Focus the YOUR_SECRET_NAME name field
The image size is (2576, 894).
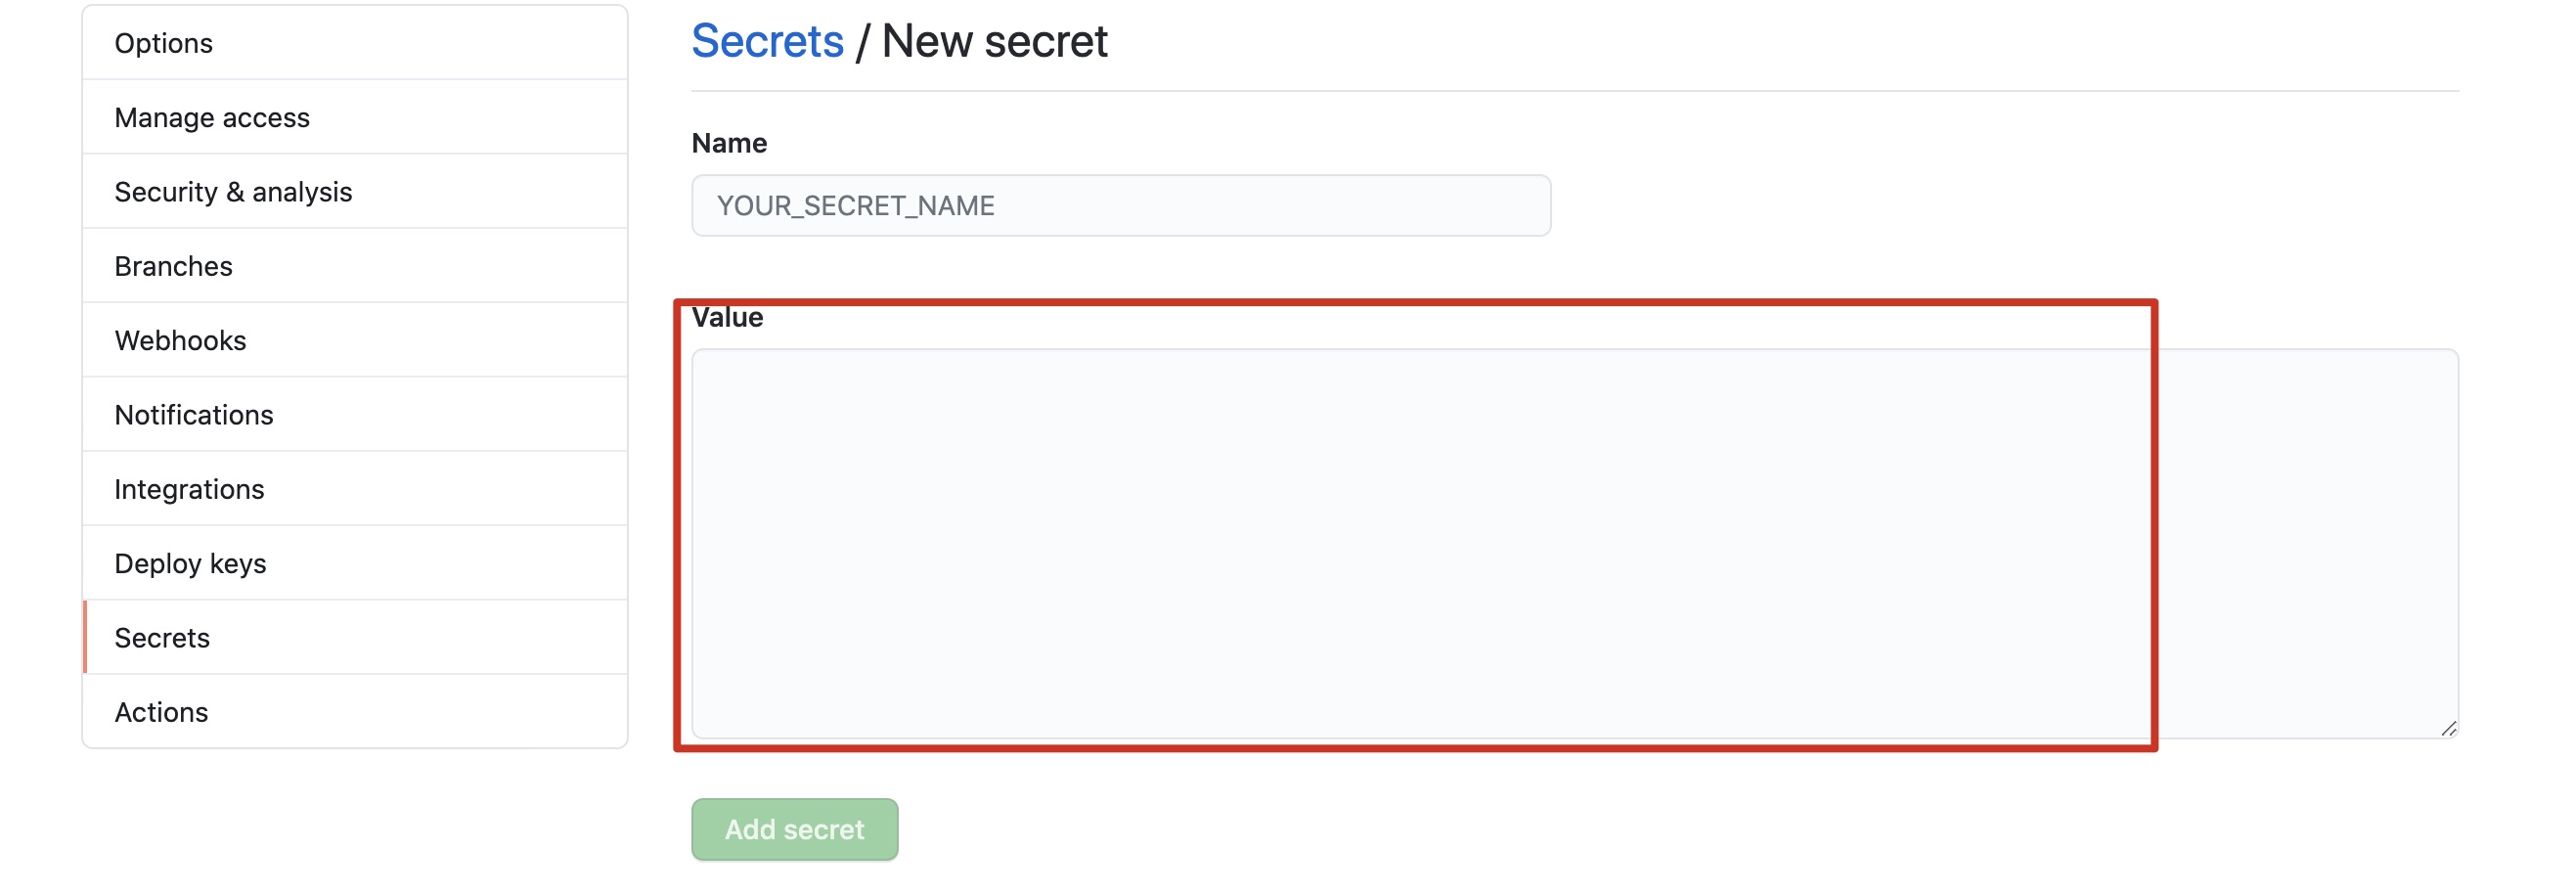[x=1120, y=206]
